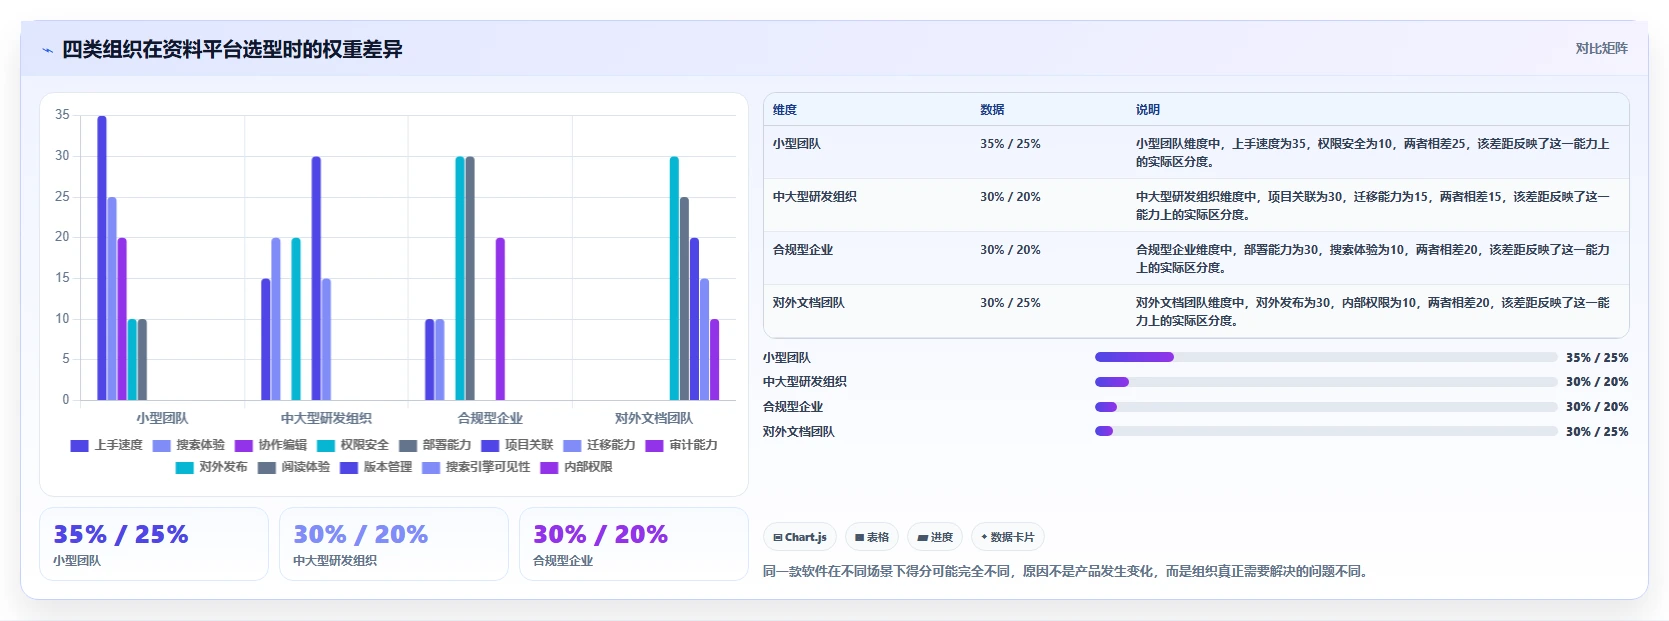Screen dimensions: 1669x621
Task: Click the 合规型企业 x-axis label
Action: pos(490,418)
